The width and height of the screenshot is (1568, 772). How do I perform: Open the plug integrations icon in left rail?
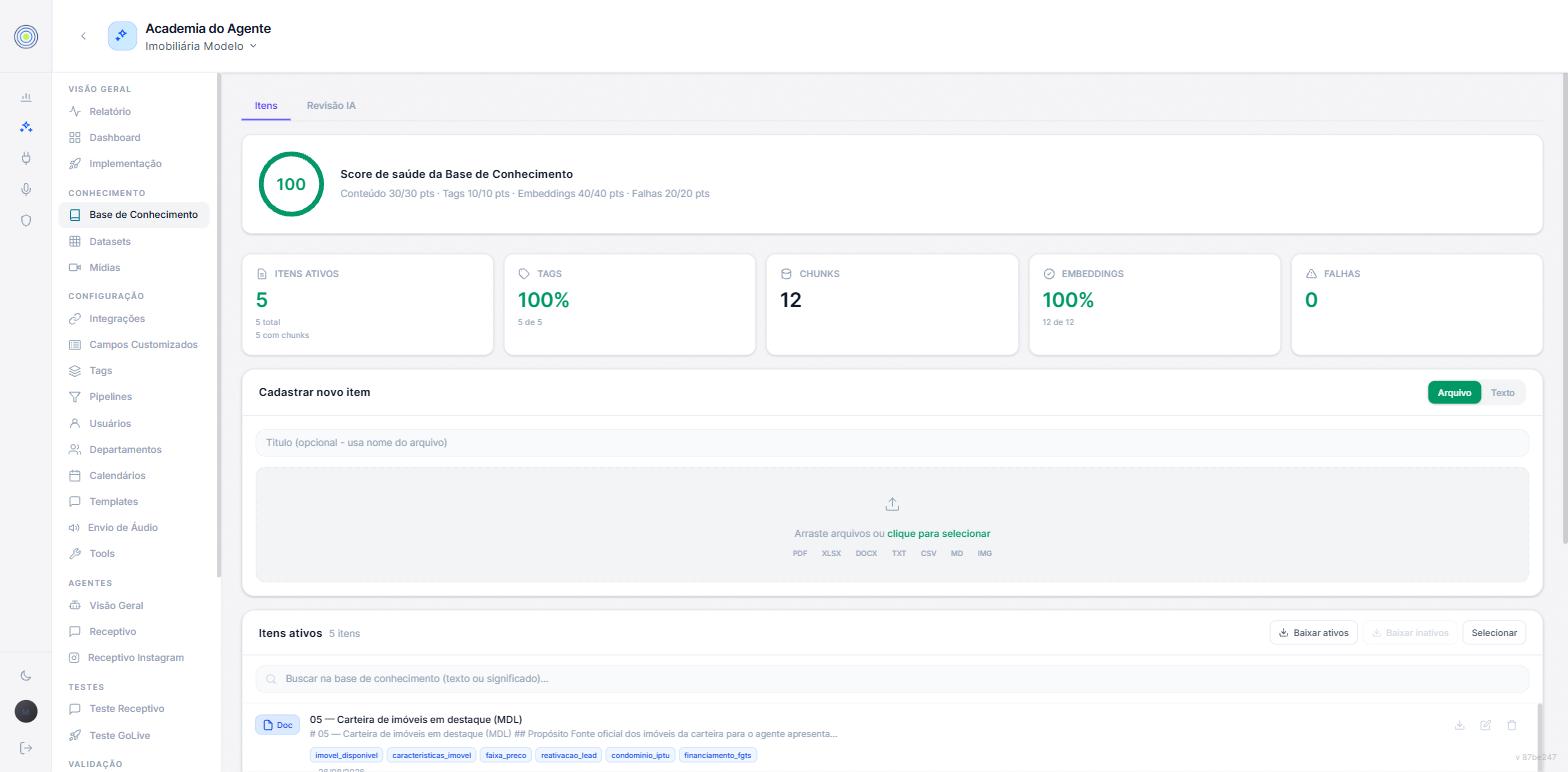point(26,158)
